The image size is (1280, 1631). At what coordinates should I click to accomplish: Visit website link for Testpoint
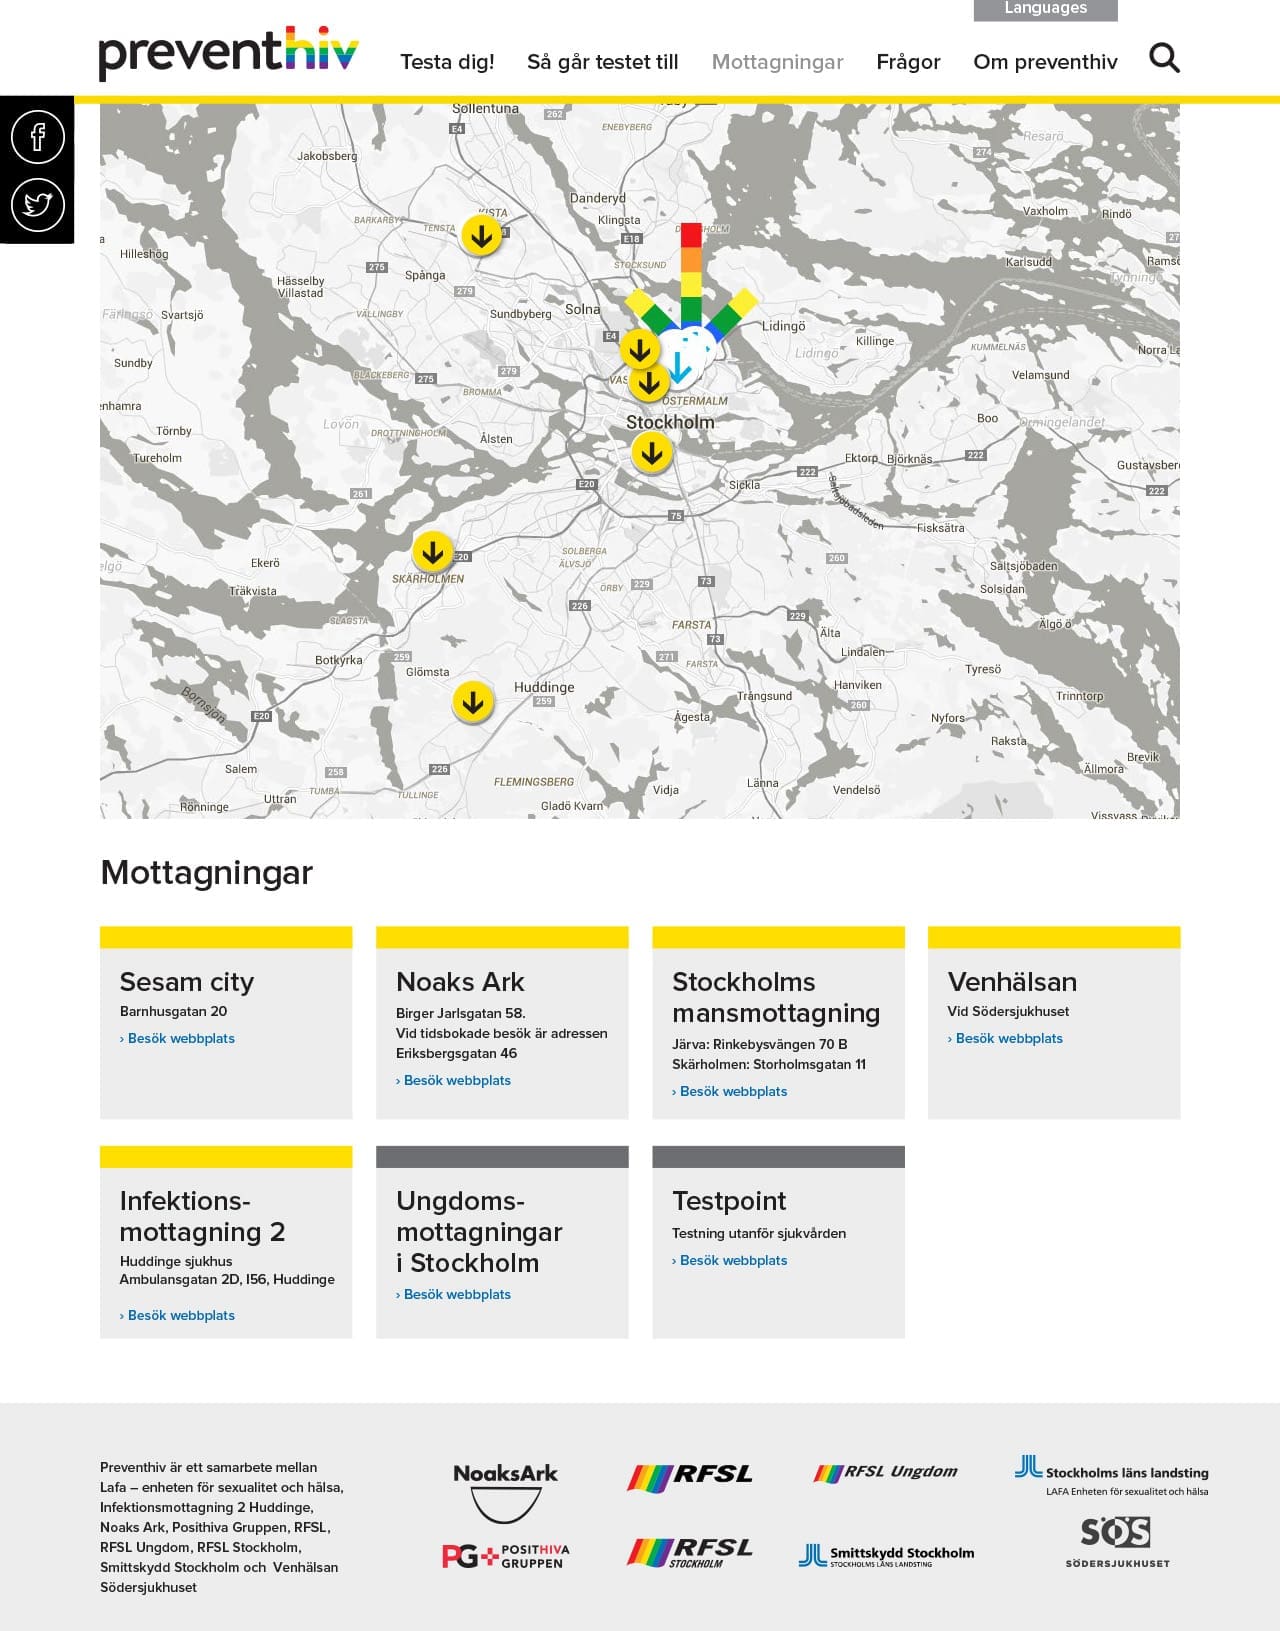coord(730,1260)
